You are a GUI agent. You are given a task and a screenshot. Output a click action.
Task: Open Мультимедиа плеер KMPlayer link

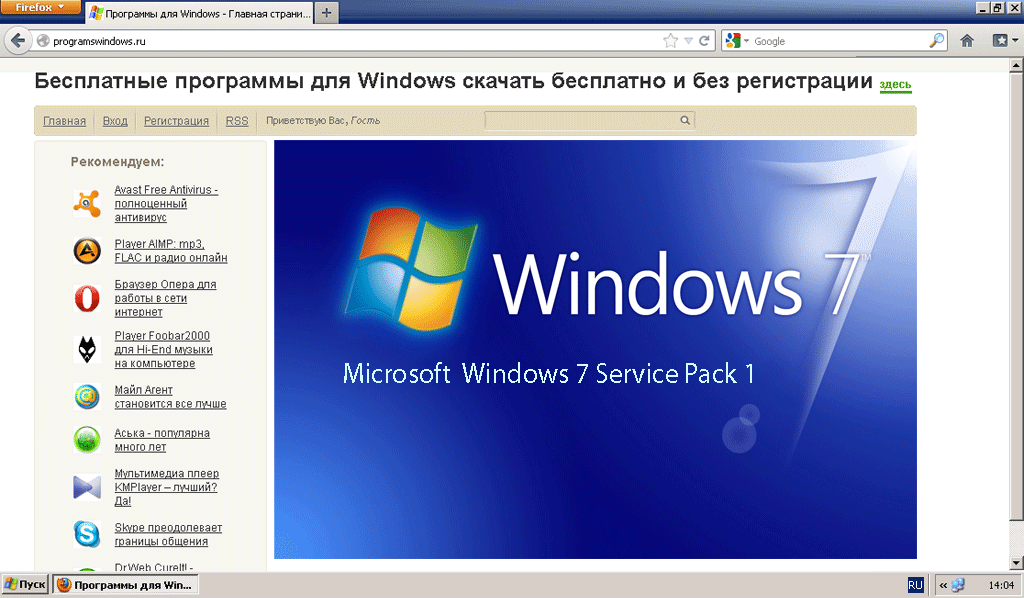(167, 487)
